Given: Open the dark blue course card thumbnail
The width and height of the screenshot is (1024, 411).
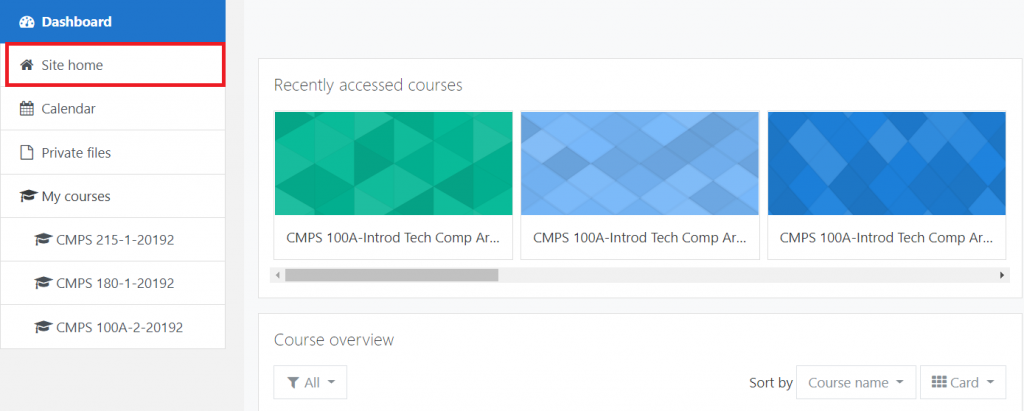Looking at the screenshot, I should coord(886,164).
